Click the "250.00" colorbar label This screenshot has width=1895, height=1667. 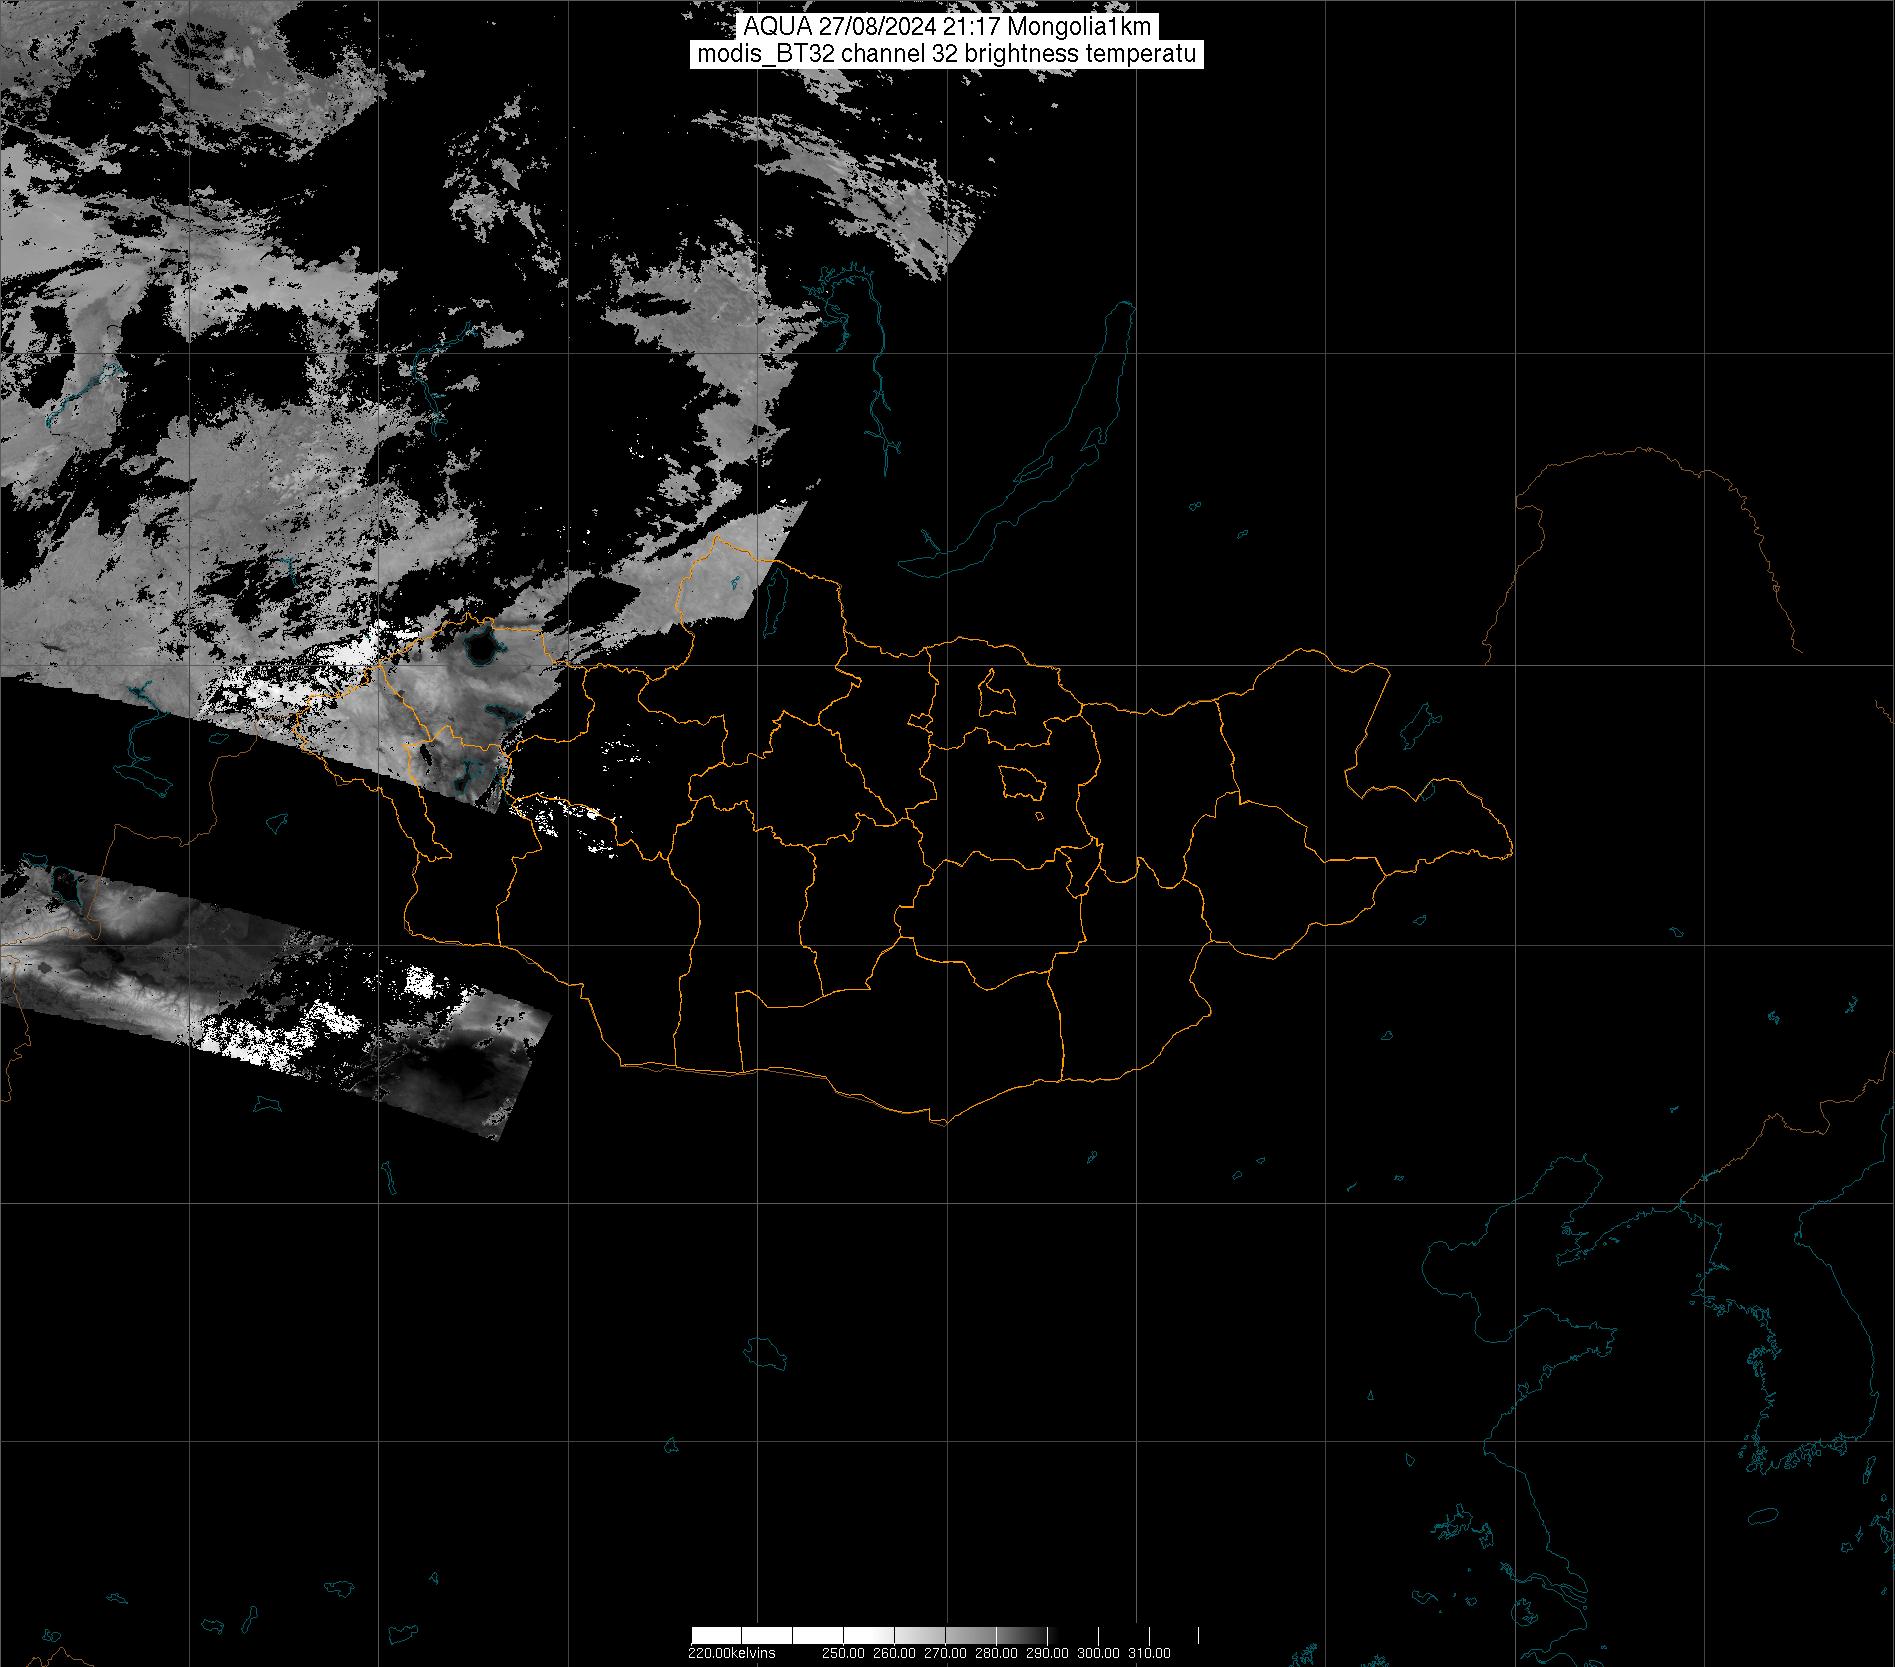click(x=843, y=1653)
